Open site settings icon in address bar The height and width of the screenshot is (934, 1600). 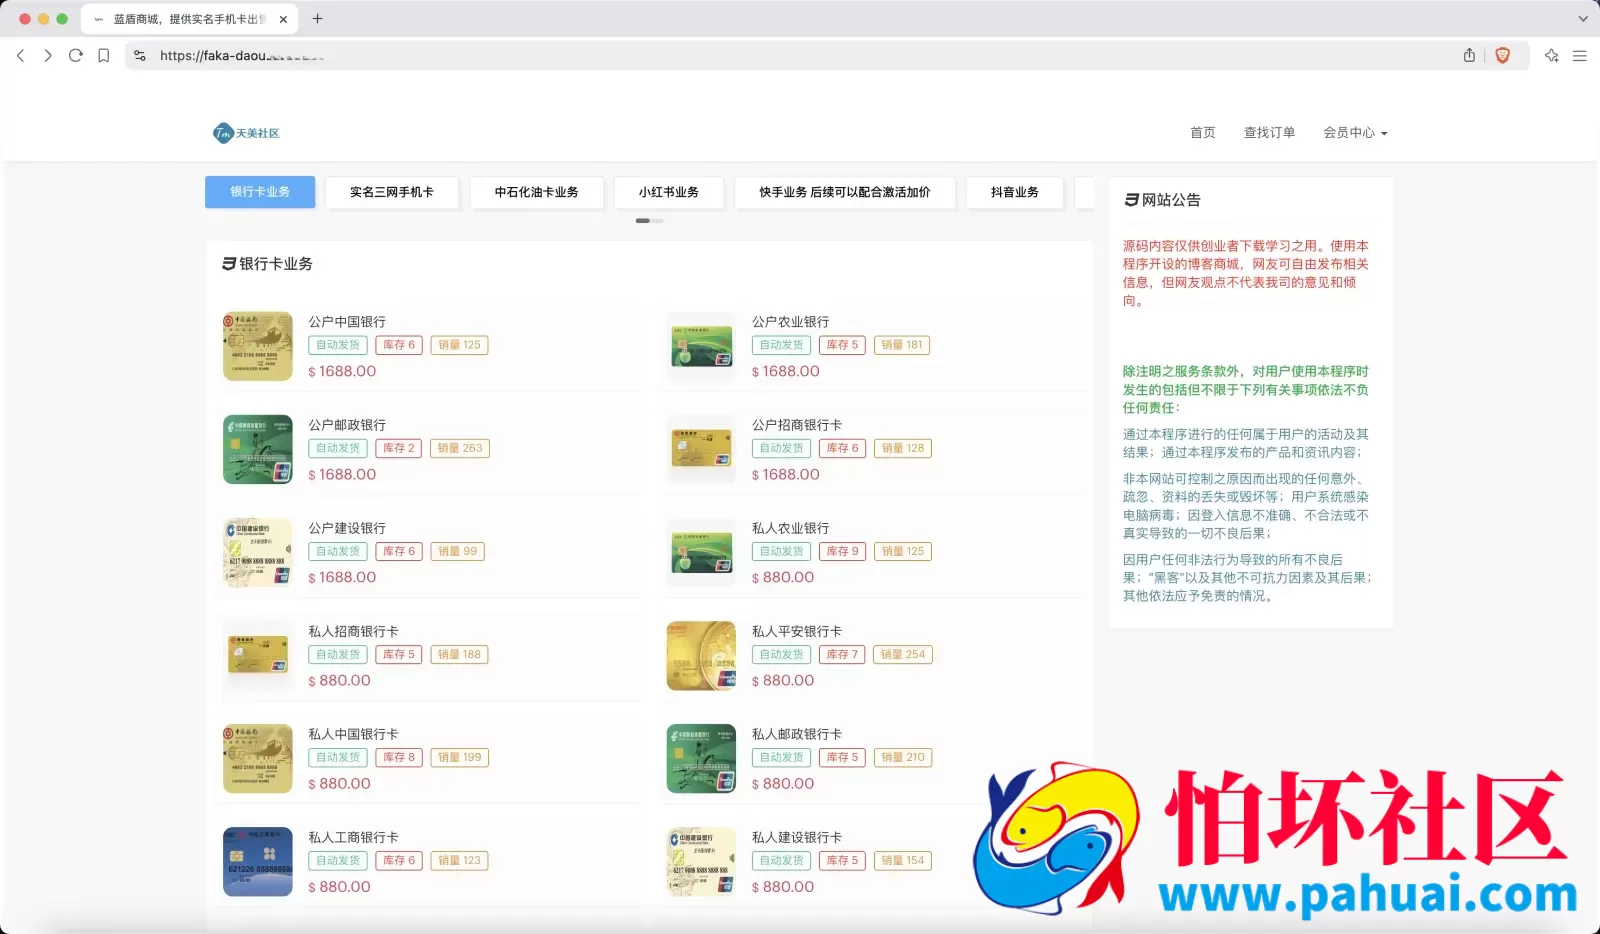pyautogui.click(x=140, y=56)
